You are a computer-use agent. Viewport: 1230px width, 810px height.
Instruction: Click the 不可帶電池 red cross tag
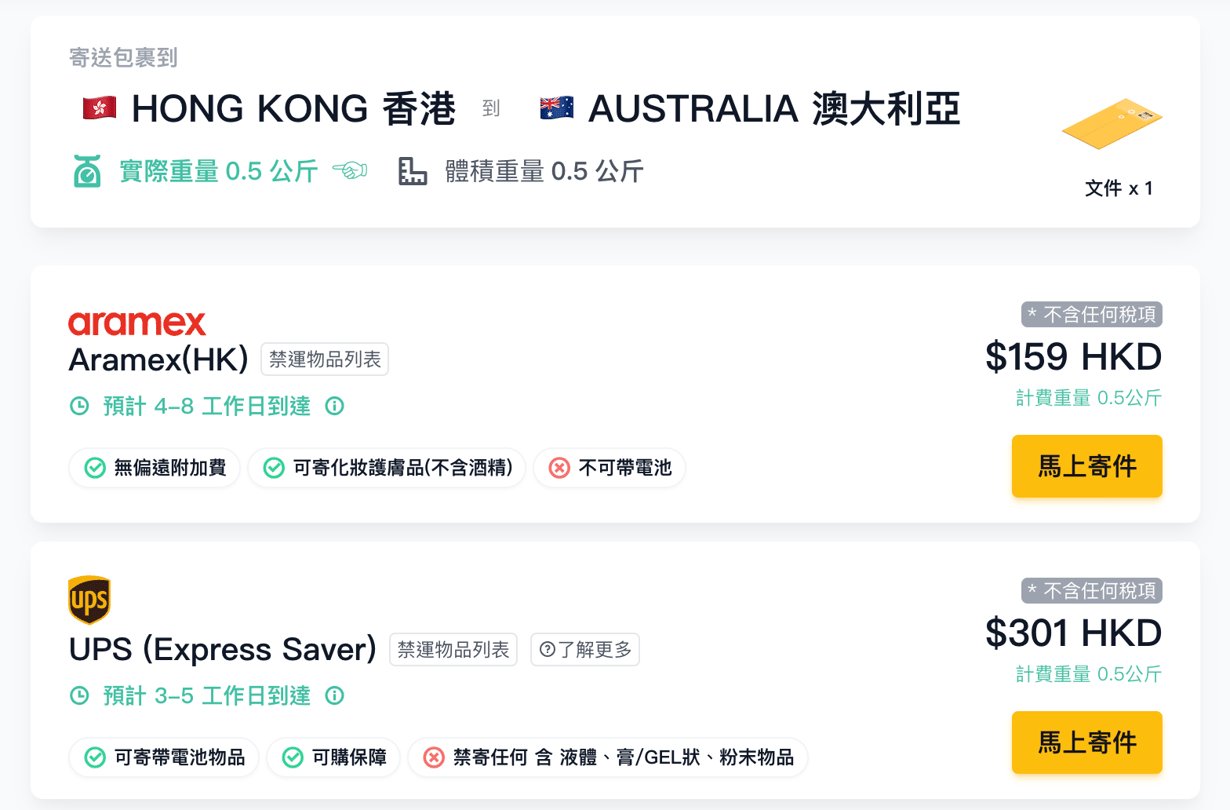point(610,468)
